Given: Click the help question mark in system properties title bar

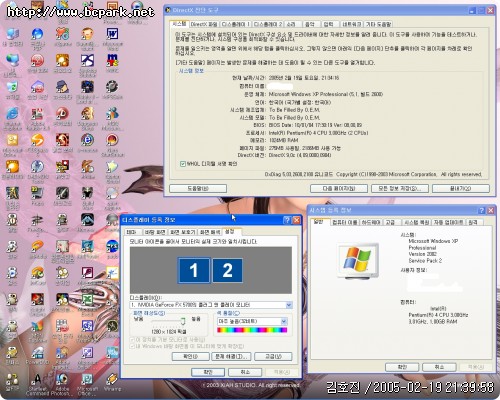Looking at the screenshot, I should [481, 210].
